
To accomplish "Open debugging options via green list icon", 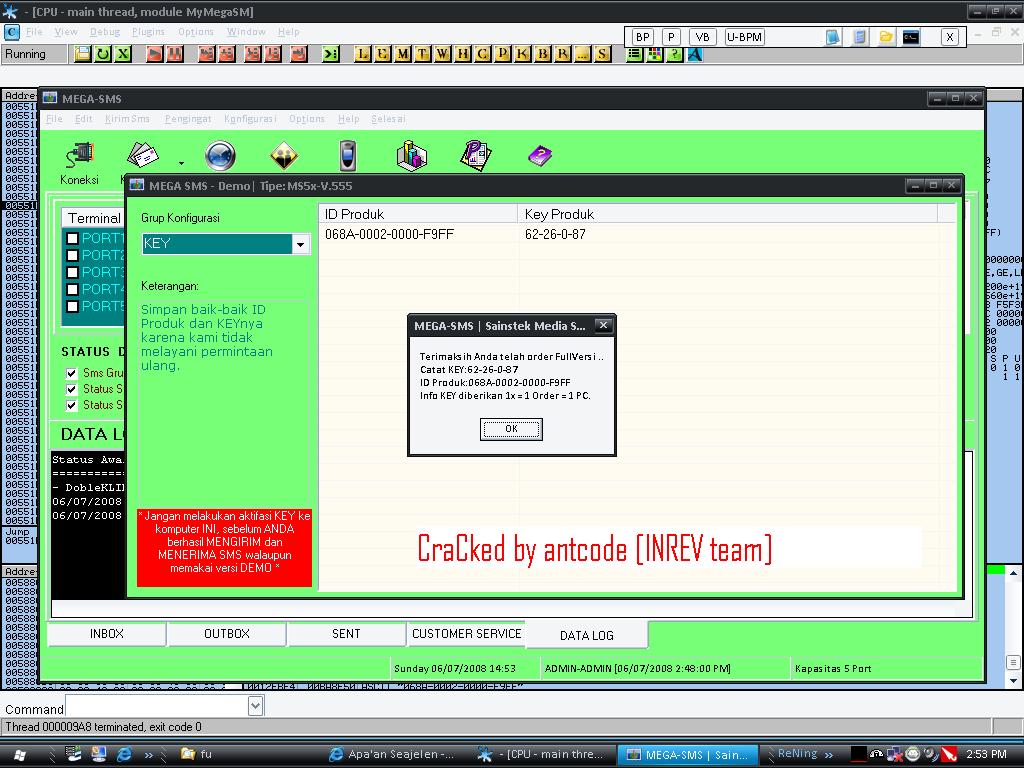I will (635, 54).
